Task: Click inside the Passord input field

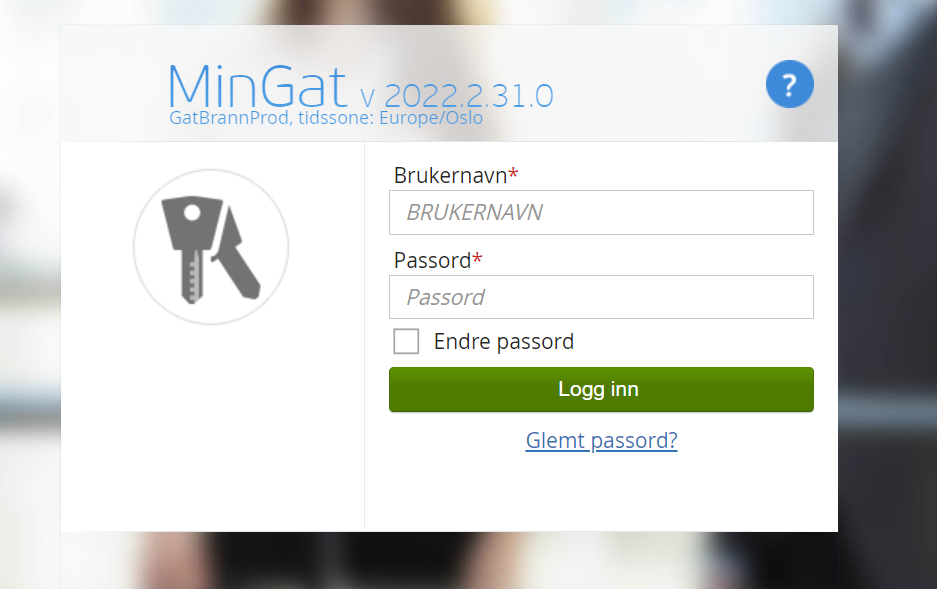Action: tap(601, 297)
